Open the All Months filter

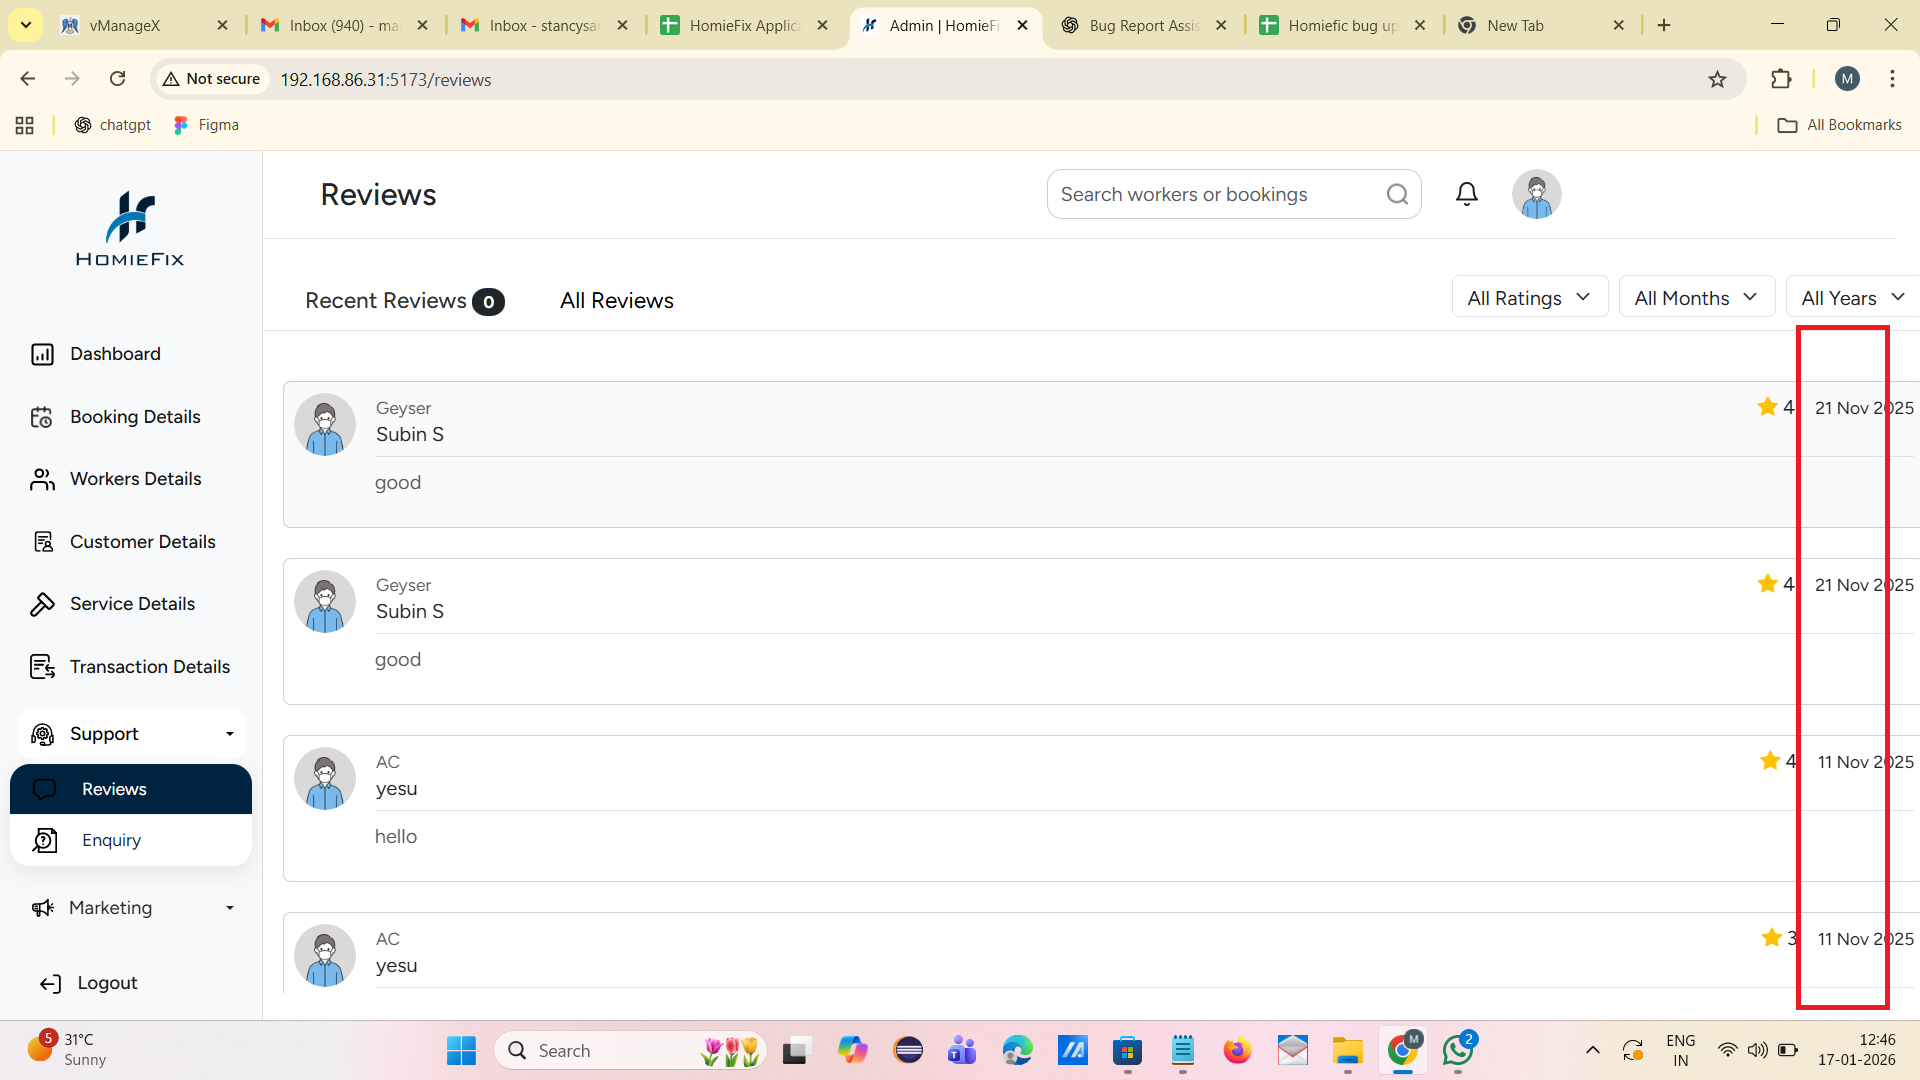[1696, 298]
